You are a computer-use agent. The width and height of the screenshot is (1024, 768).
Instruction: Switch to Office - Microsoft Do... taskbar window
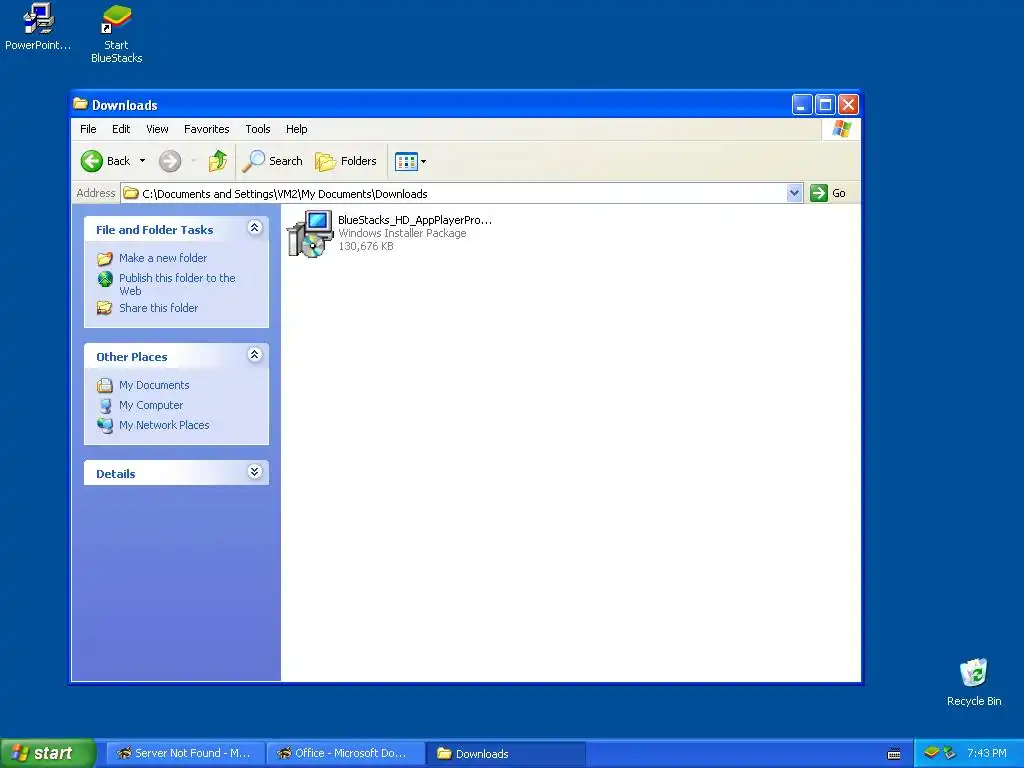pos(345,754)
